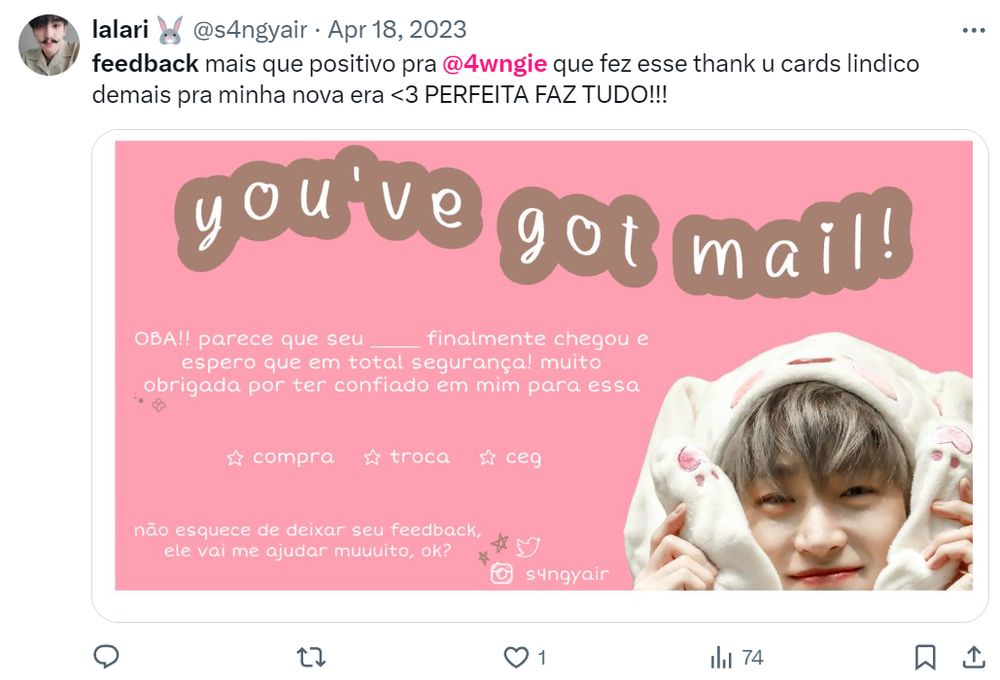Bookmark this tweet
Screen dimensions: 1000x680
point(925,657)
